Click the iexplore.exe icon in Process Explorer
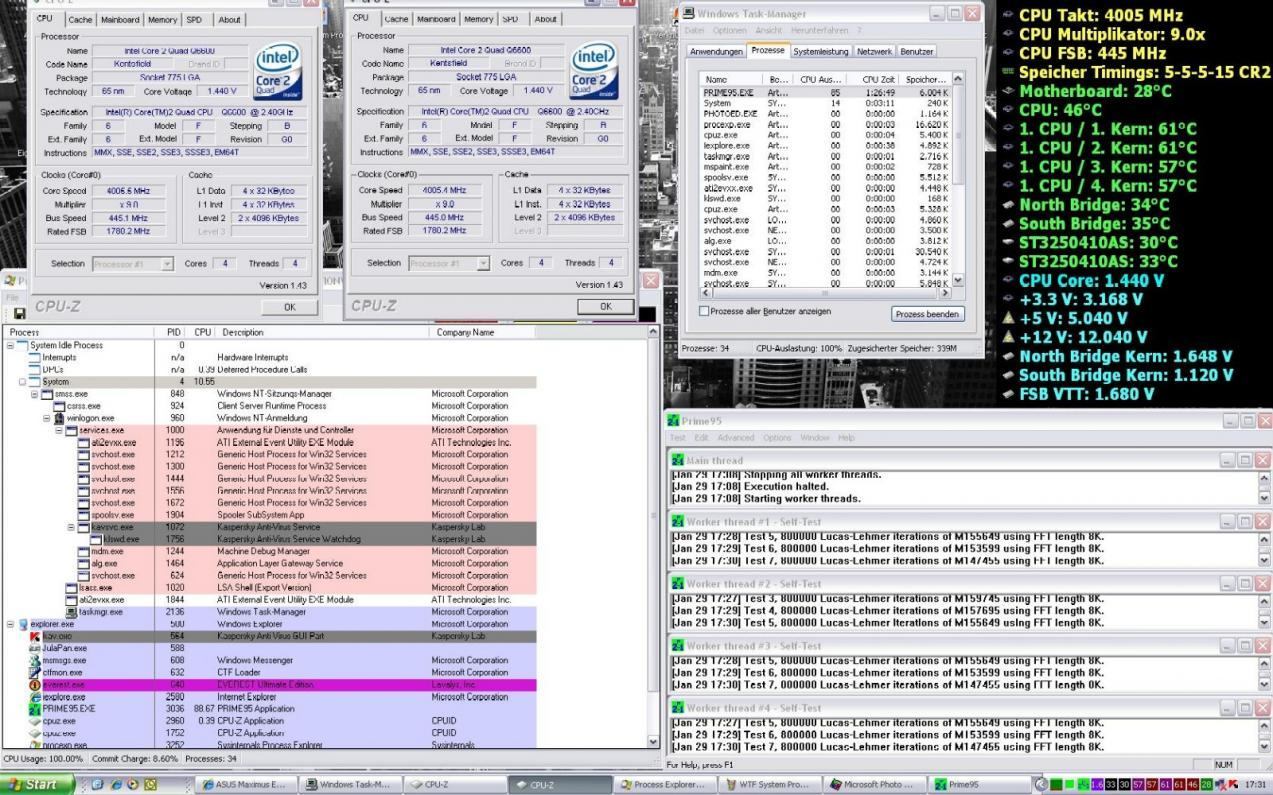Screen dimensions: 1273x795 coord(36,697)
